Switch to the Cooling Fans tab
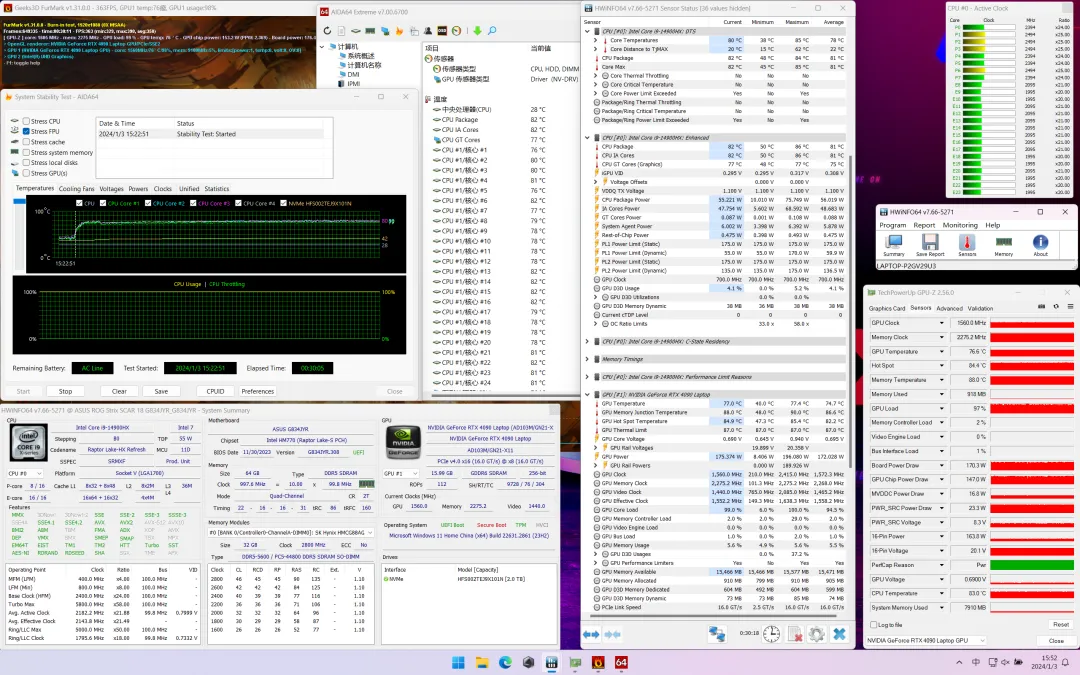 click(x=76, y=189)
